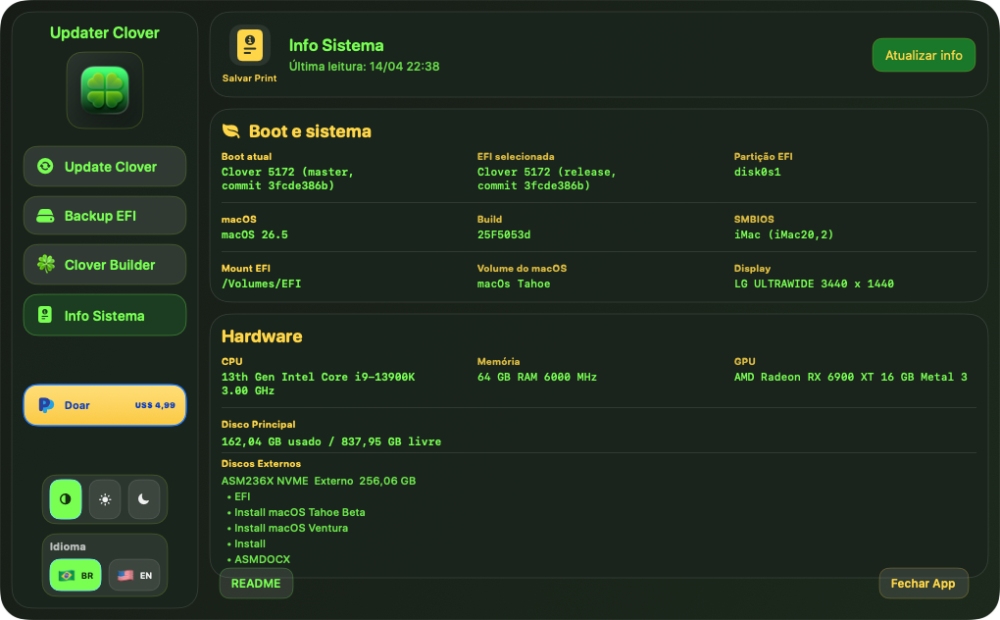Screen dimensions: 1000x620
Task: Select the automatic contrast theme mode
Action: pyautogui.click(x=66, y=499)
